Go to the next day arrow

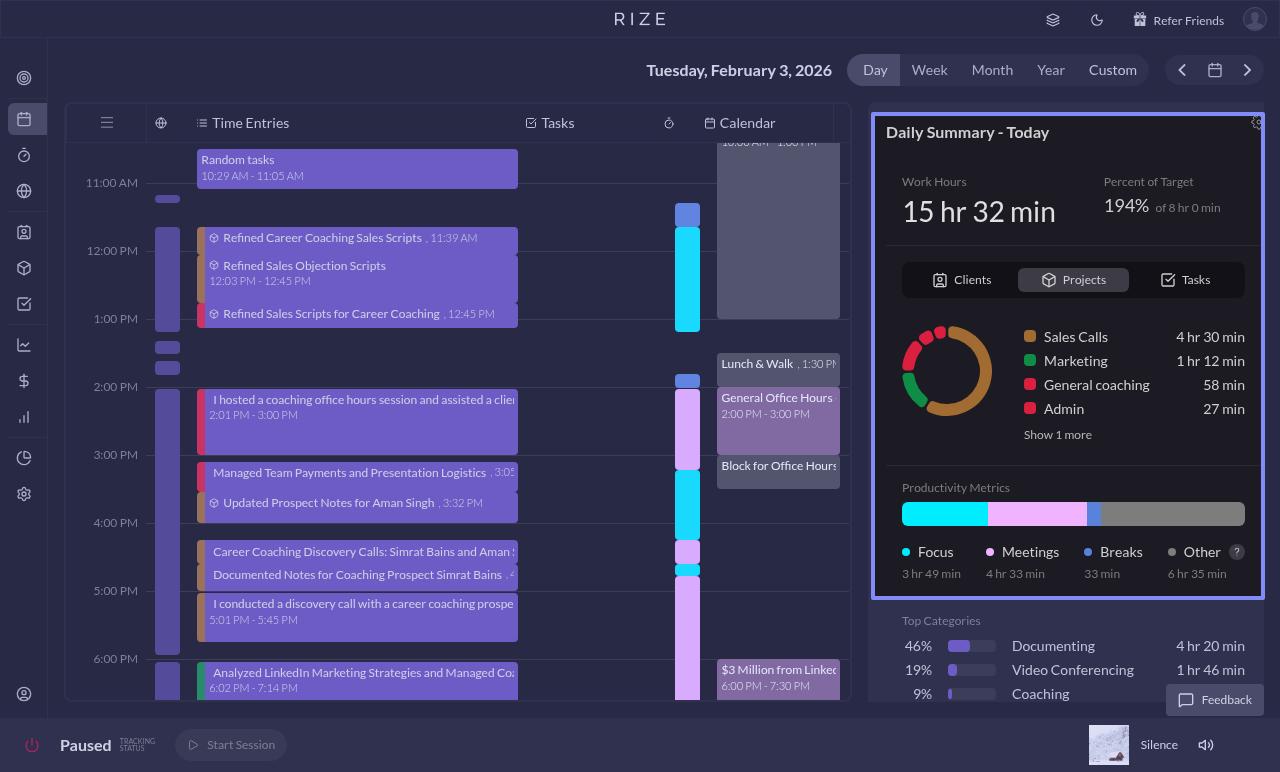(x=1247, y=70)
